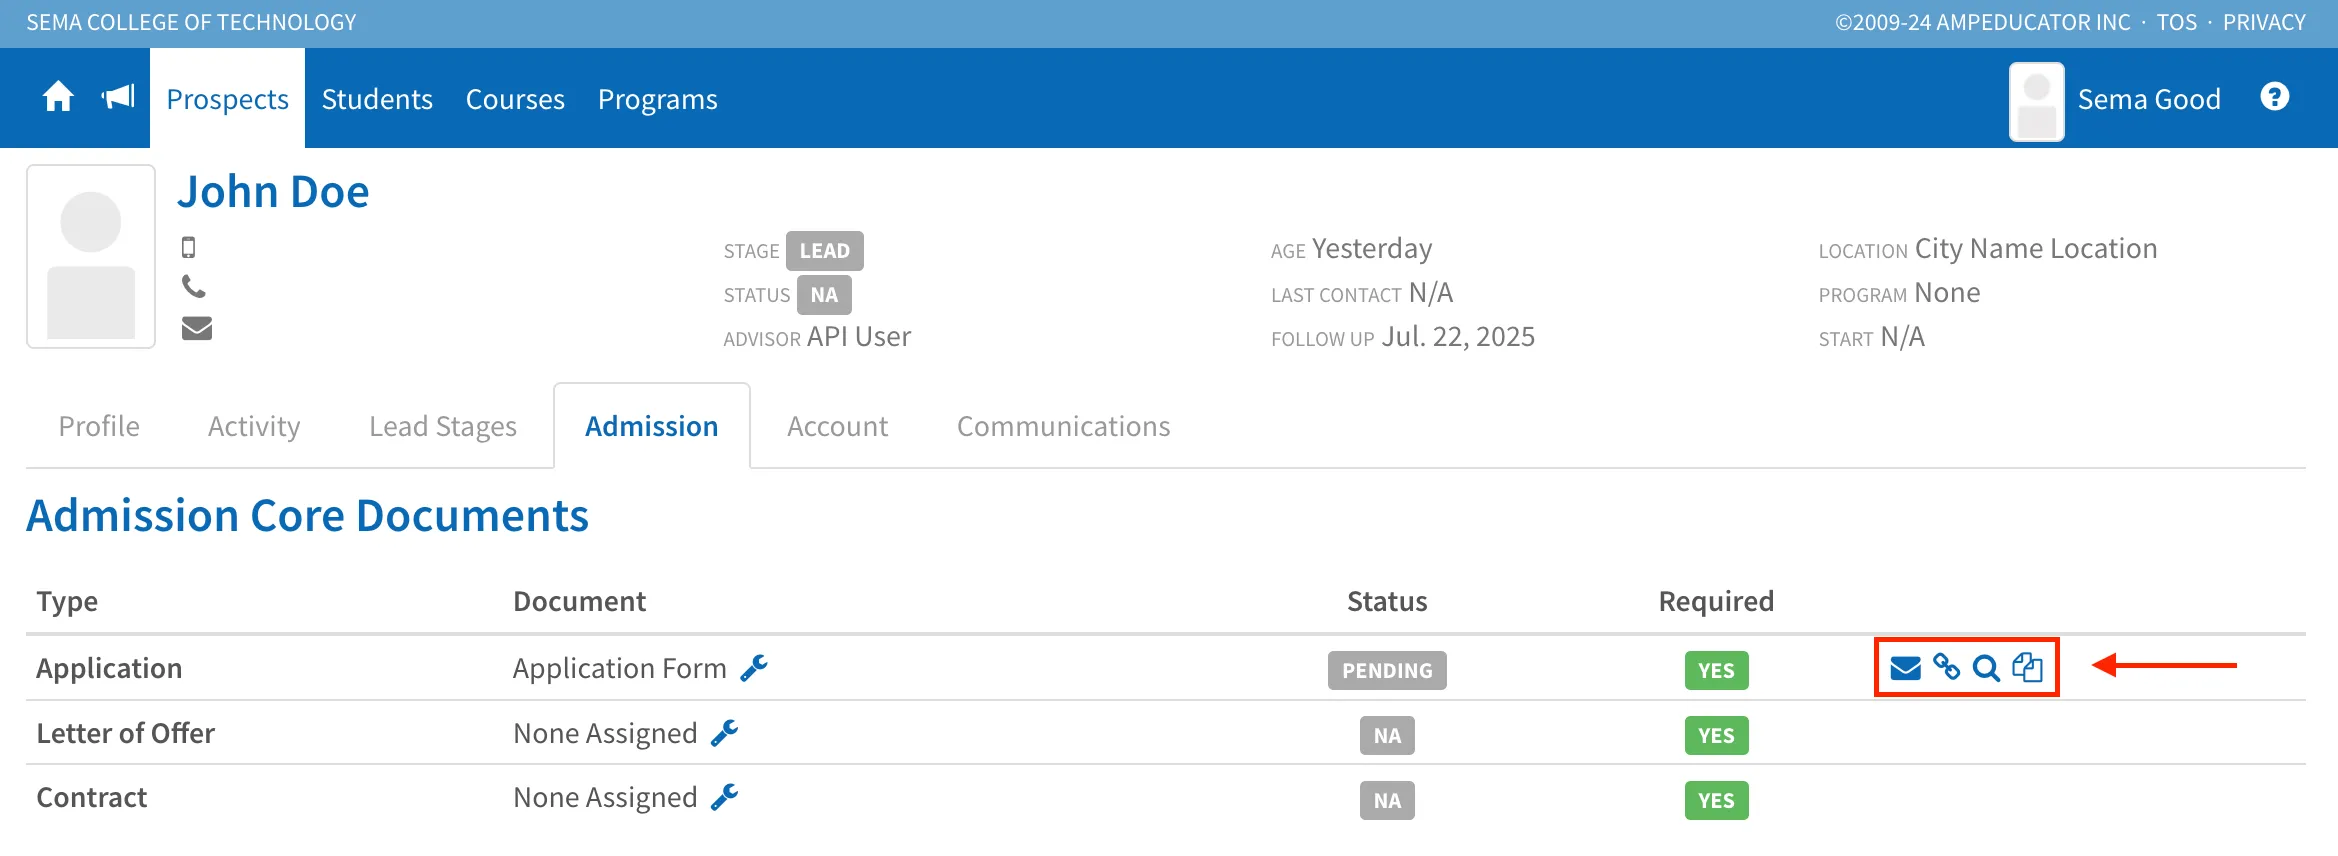Image resolution: width=2338 pixels, height=856 pixels.
Task: Open the Courses navigation item
Action: click(515, 99)
